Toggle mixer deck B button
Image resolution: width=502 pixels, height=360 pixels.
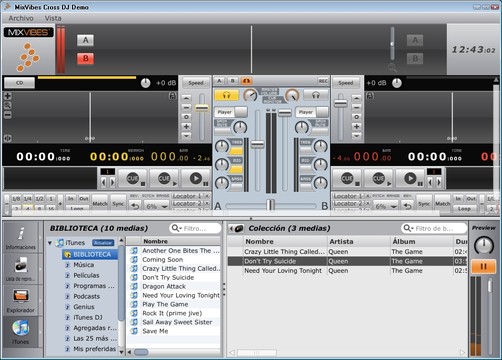pyautogui.click(x=233, y=81)
